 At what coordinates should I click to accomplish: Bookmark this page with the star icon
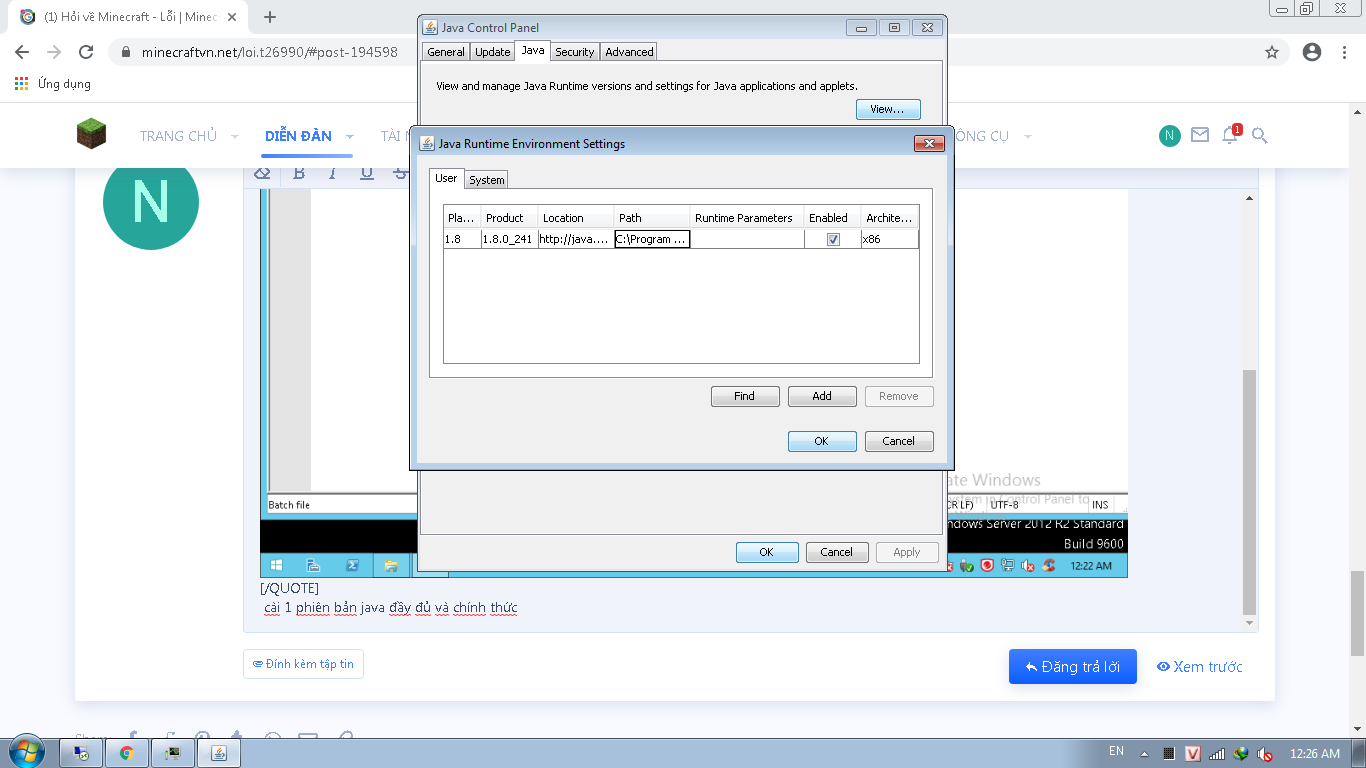[x=1272, y=52]
